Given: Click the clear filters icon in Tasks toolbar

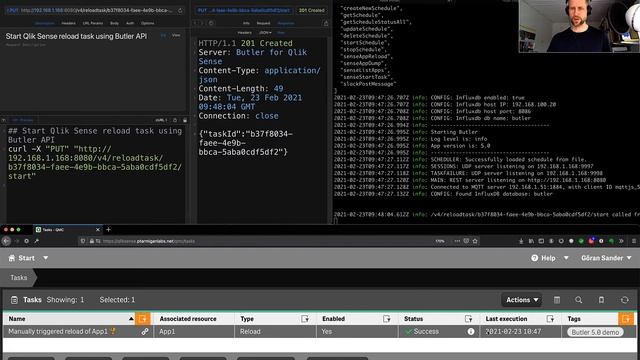Looking at the screenshot, I should pos(601,300).
